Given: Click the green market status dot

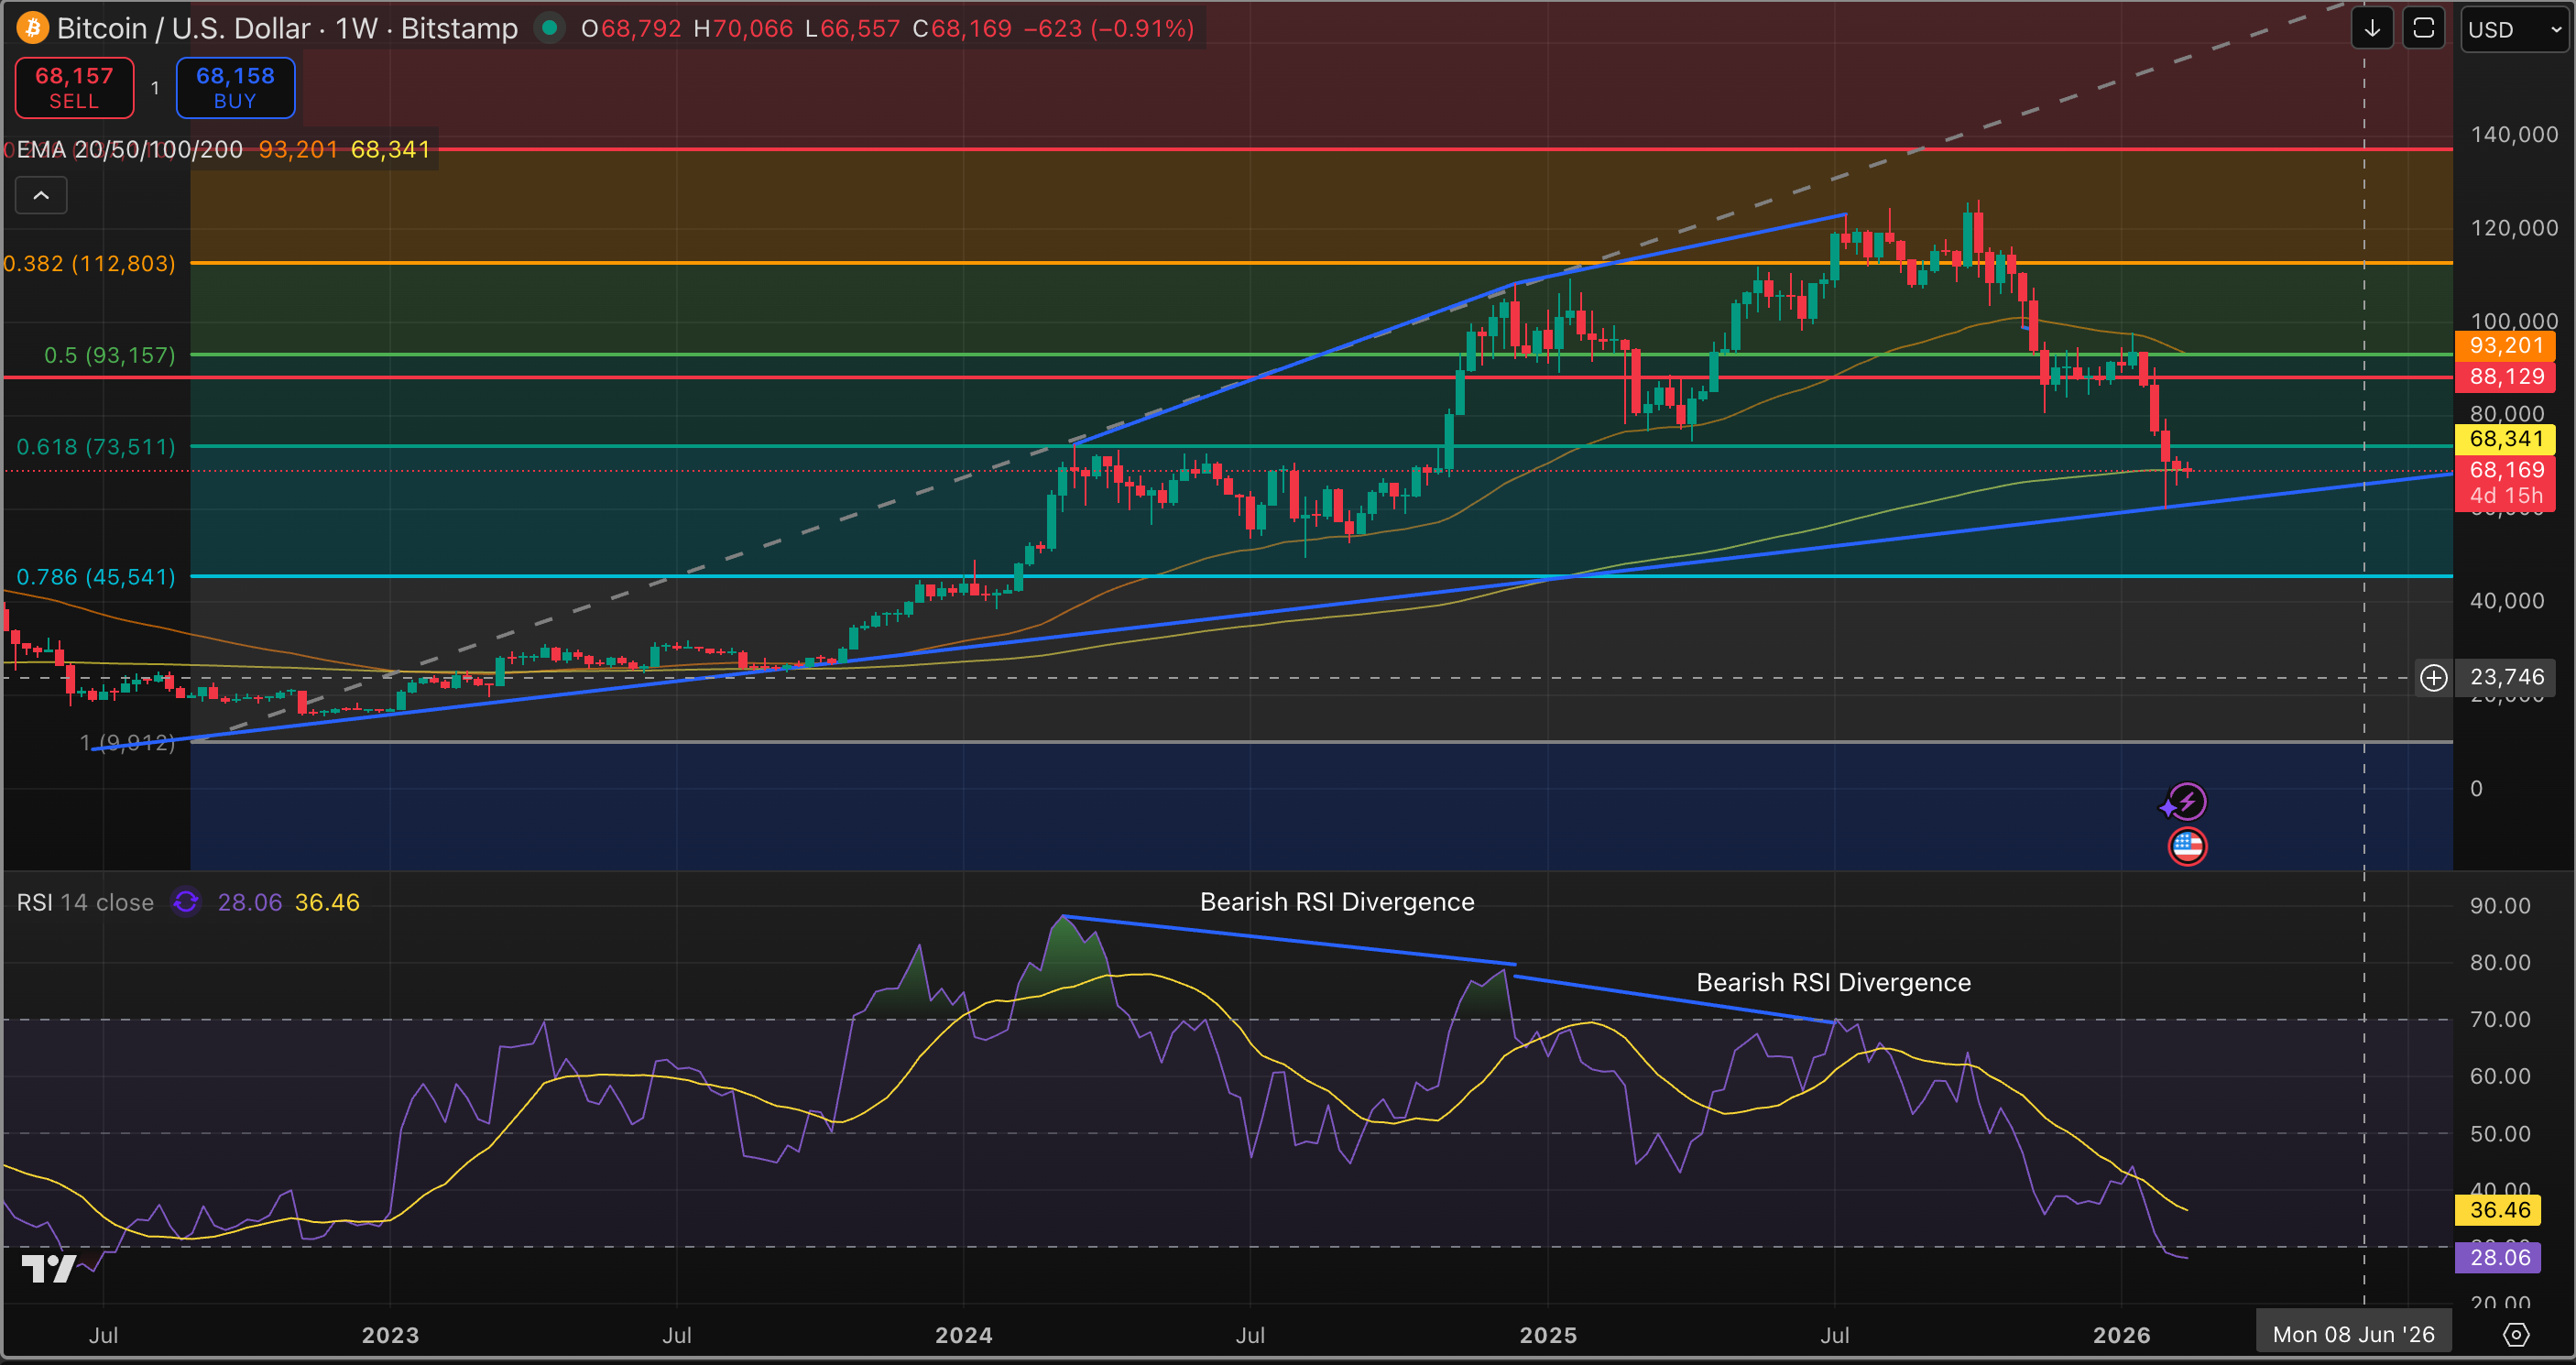Looking at the screenshot, I should tap(548, 28).
